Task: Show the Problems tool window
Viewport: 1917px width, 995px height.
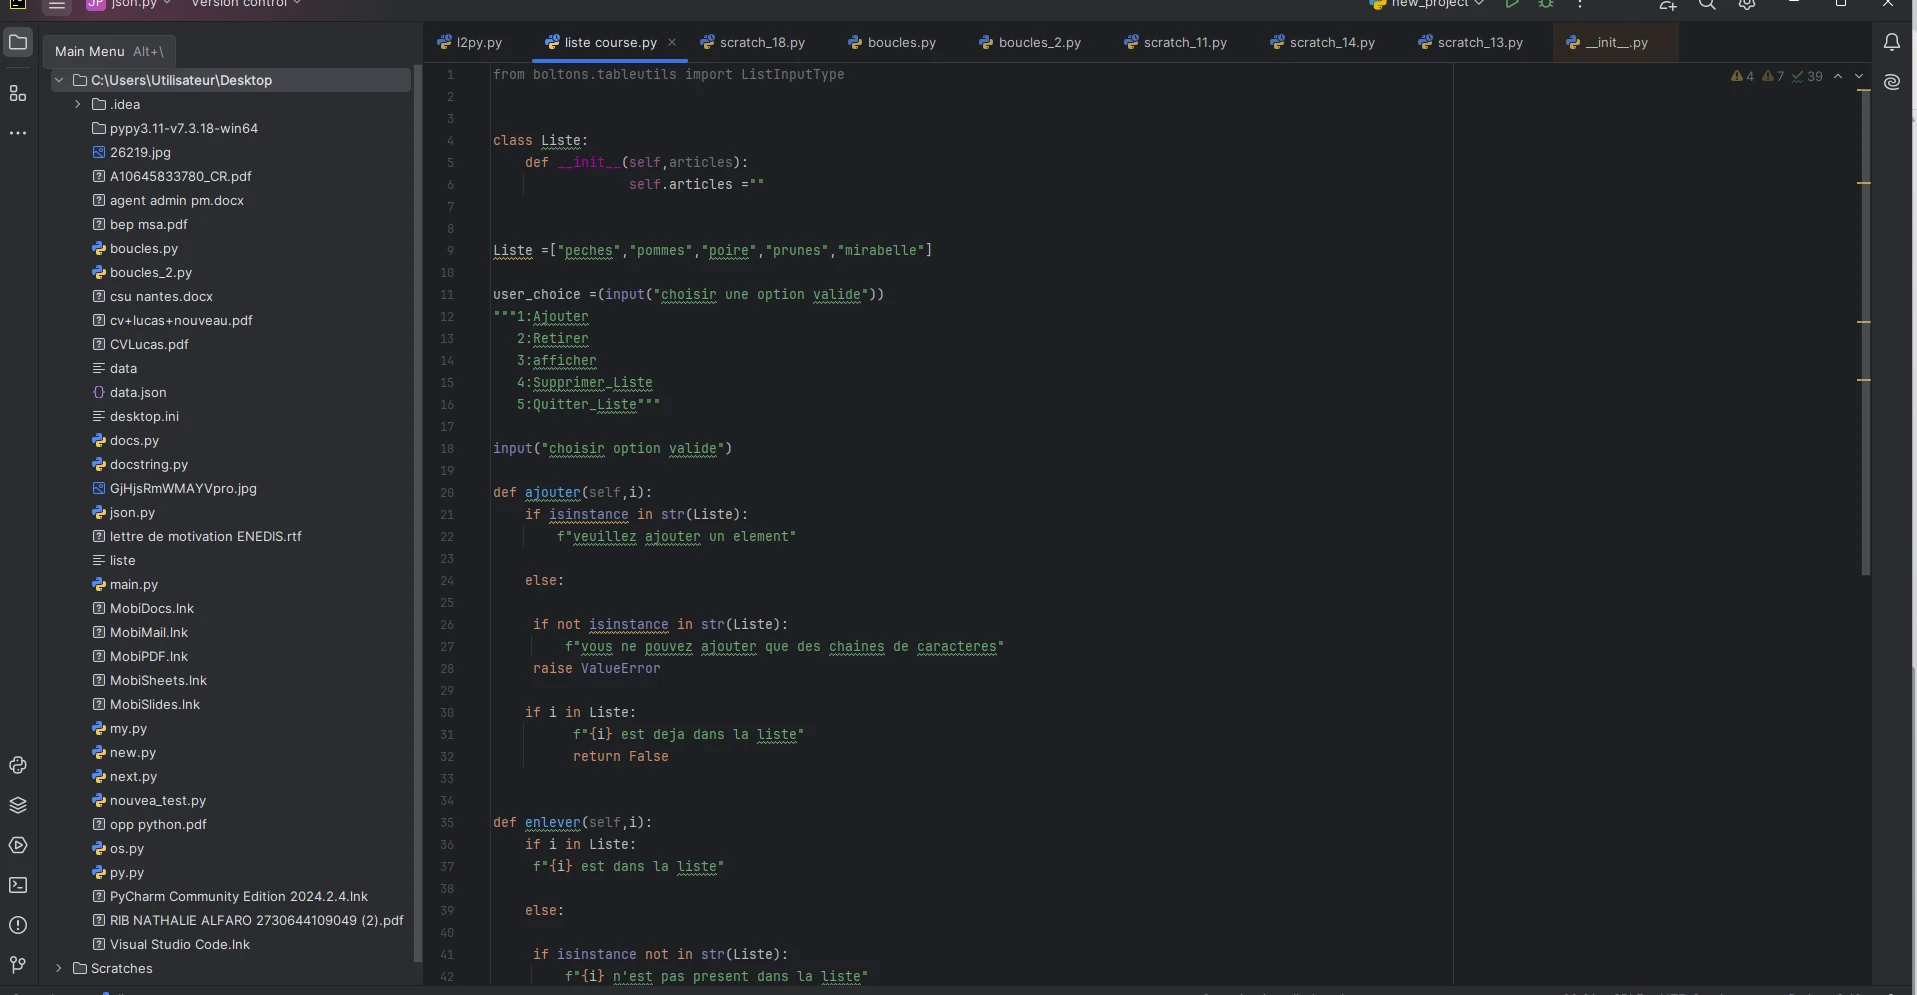Action: (x=18, y=925)
